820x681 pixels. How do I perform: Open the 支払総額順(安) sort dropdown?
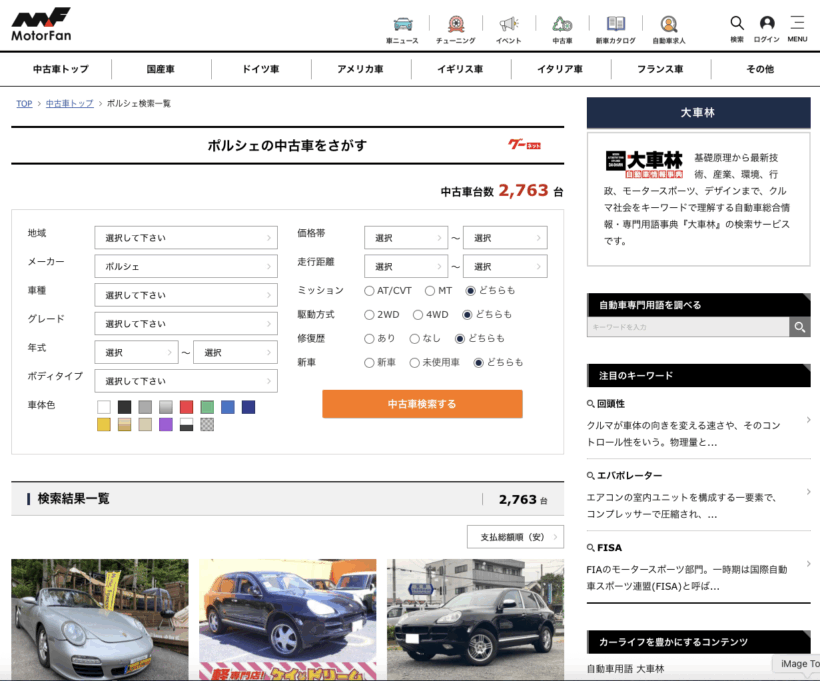(x=515, y=537)
